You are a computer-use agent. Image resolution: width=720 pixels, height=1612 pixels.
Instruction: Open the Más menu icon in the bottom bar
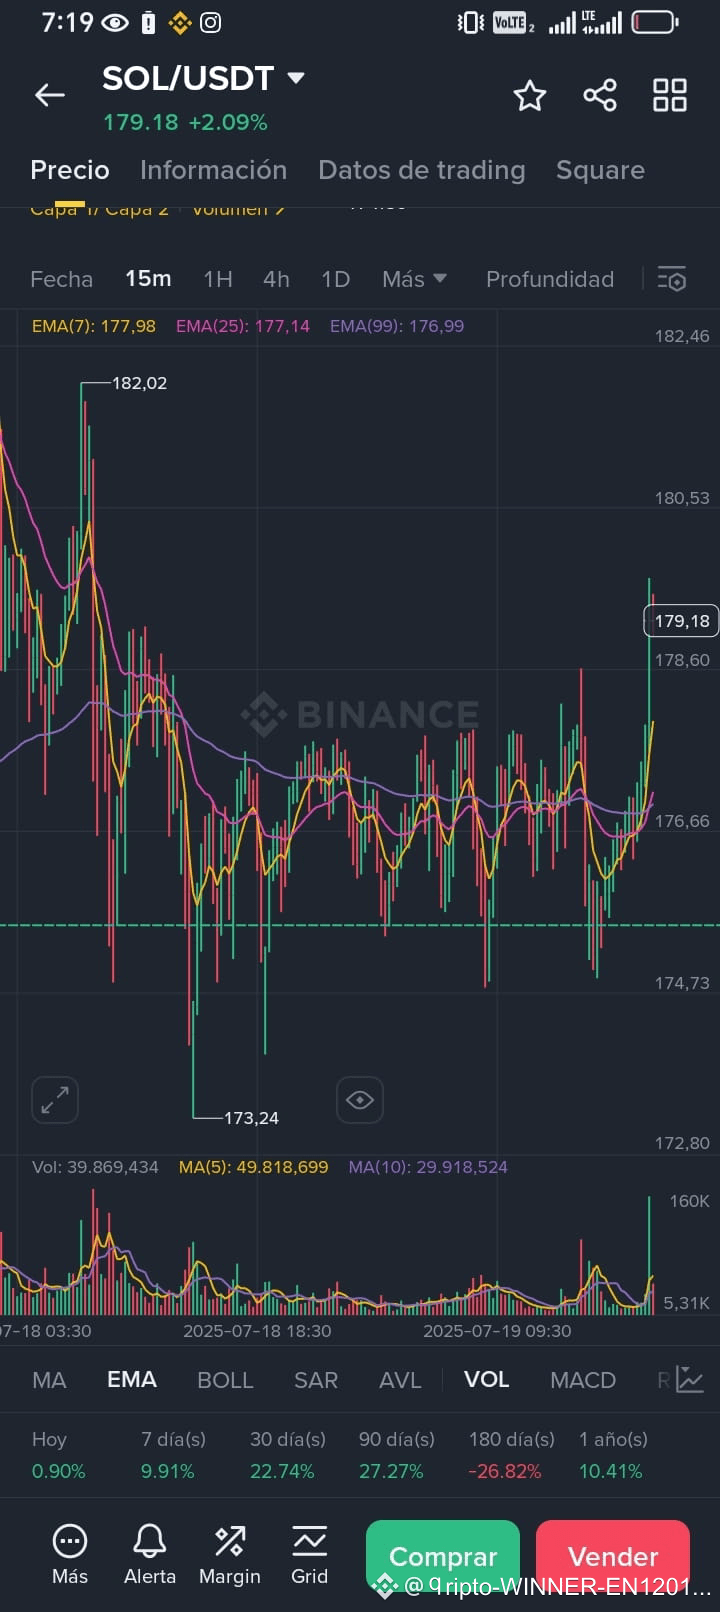tap(70, 1541)
